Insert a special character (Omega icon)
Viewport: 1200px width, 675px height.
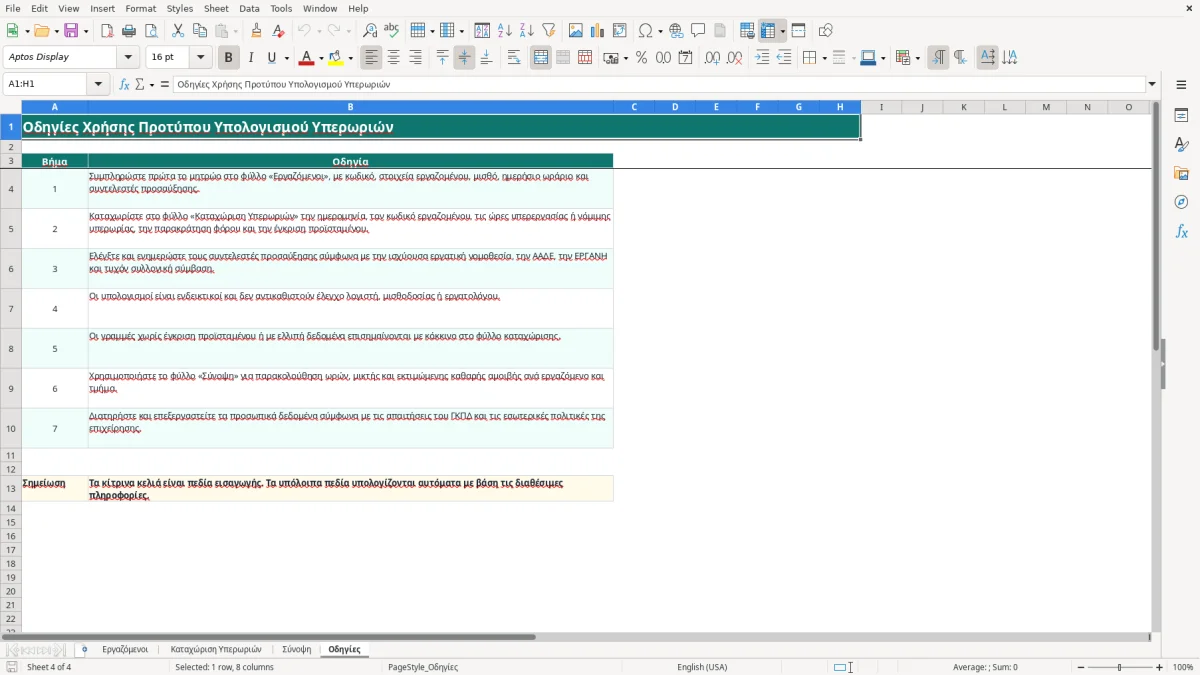tap(646, 31)
